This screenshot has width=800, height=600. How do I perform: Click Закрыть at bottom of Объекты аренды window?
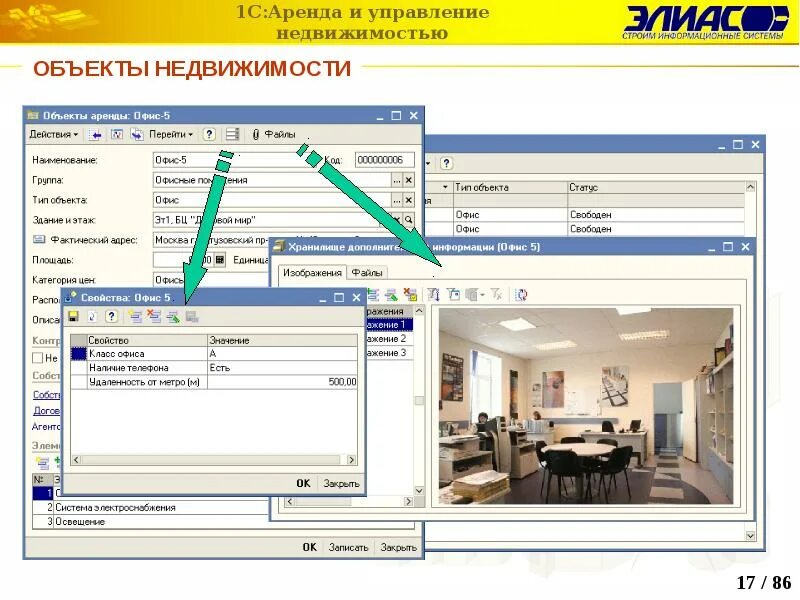tap(398, 547)
